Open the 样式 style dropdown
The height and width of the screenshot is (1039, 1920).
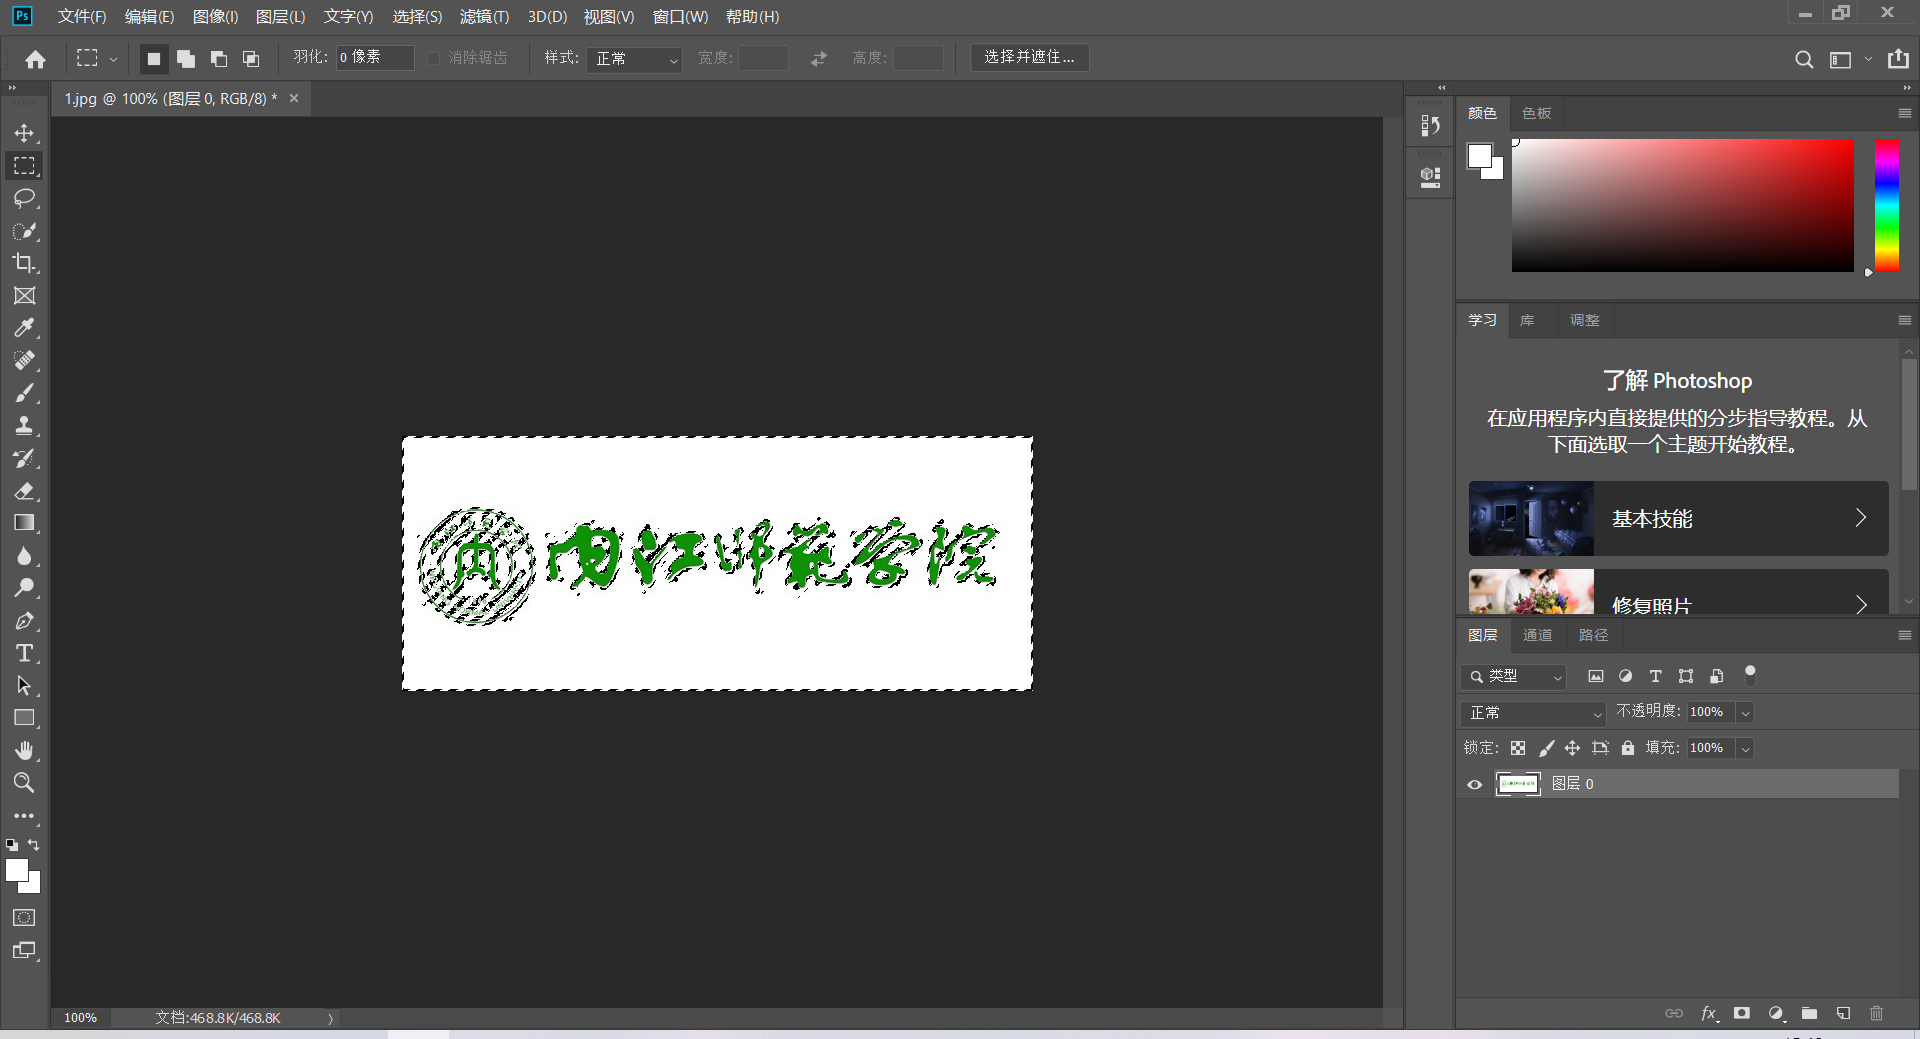(x=634, y=59)
